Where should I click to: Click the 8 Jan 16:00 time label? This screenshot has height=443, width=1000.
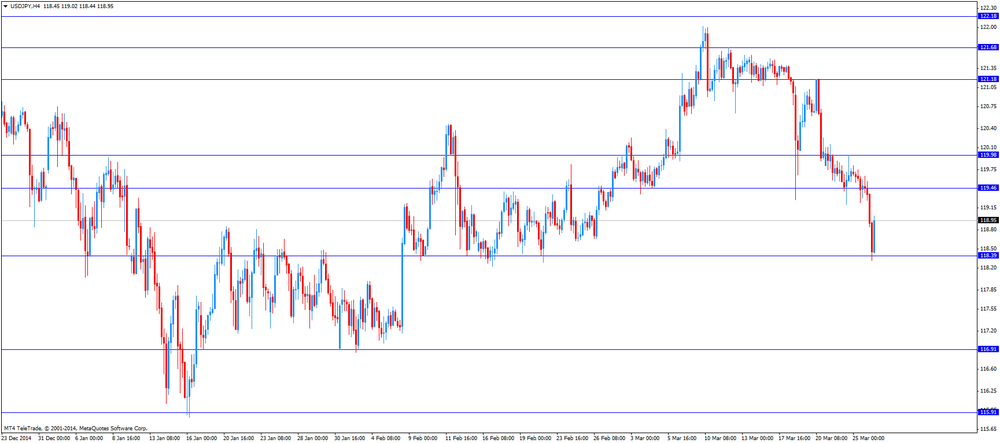click(x=127, y=439)
